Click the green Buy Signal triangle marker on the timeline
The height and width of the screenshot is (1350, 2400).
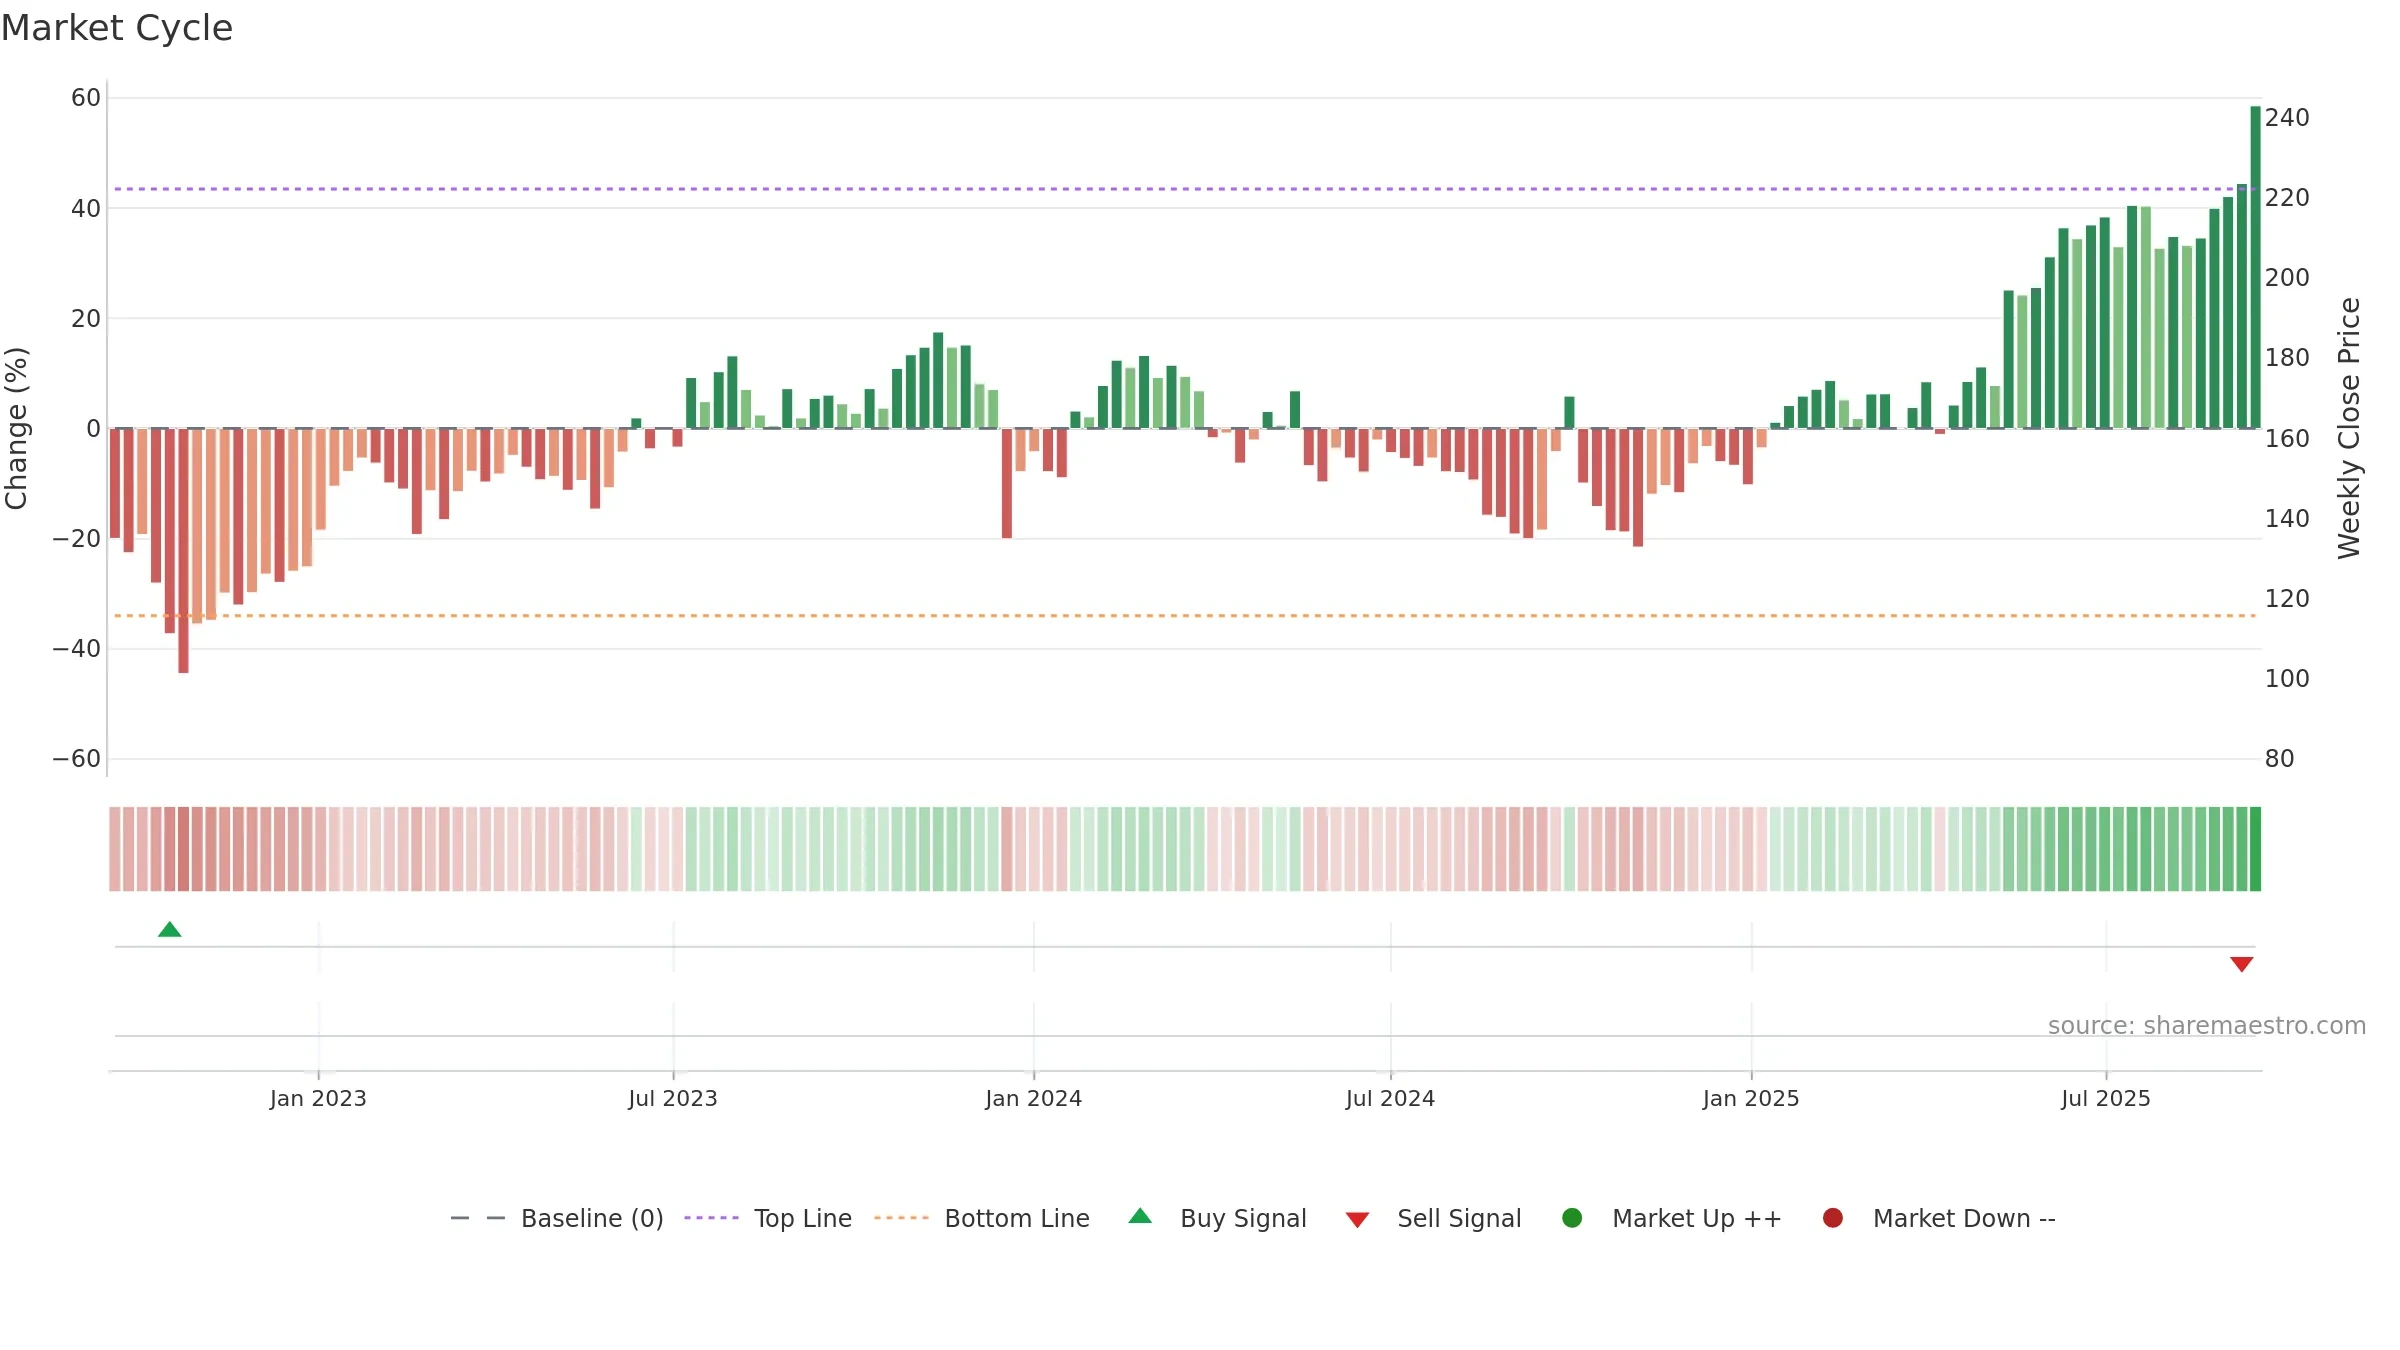[x=170, y=930]
